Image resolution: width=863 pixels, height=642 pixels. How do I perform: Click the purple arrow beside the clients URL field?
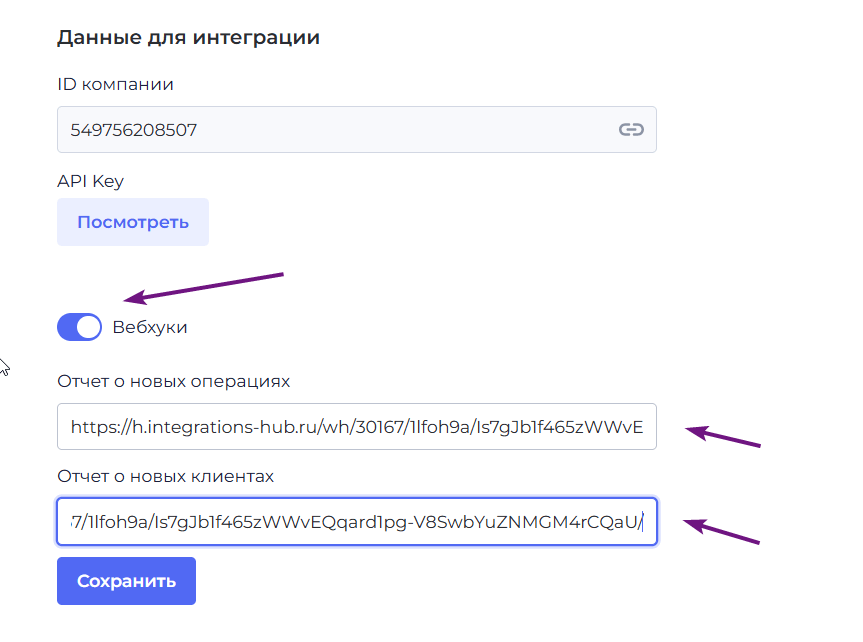click(722, 531)
